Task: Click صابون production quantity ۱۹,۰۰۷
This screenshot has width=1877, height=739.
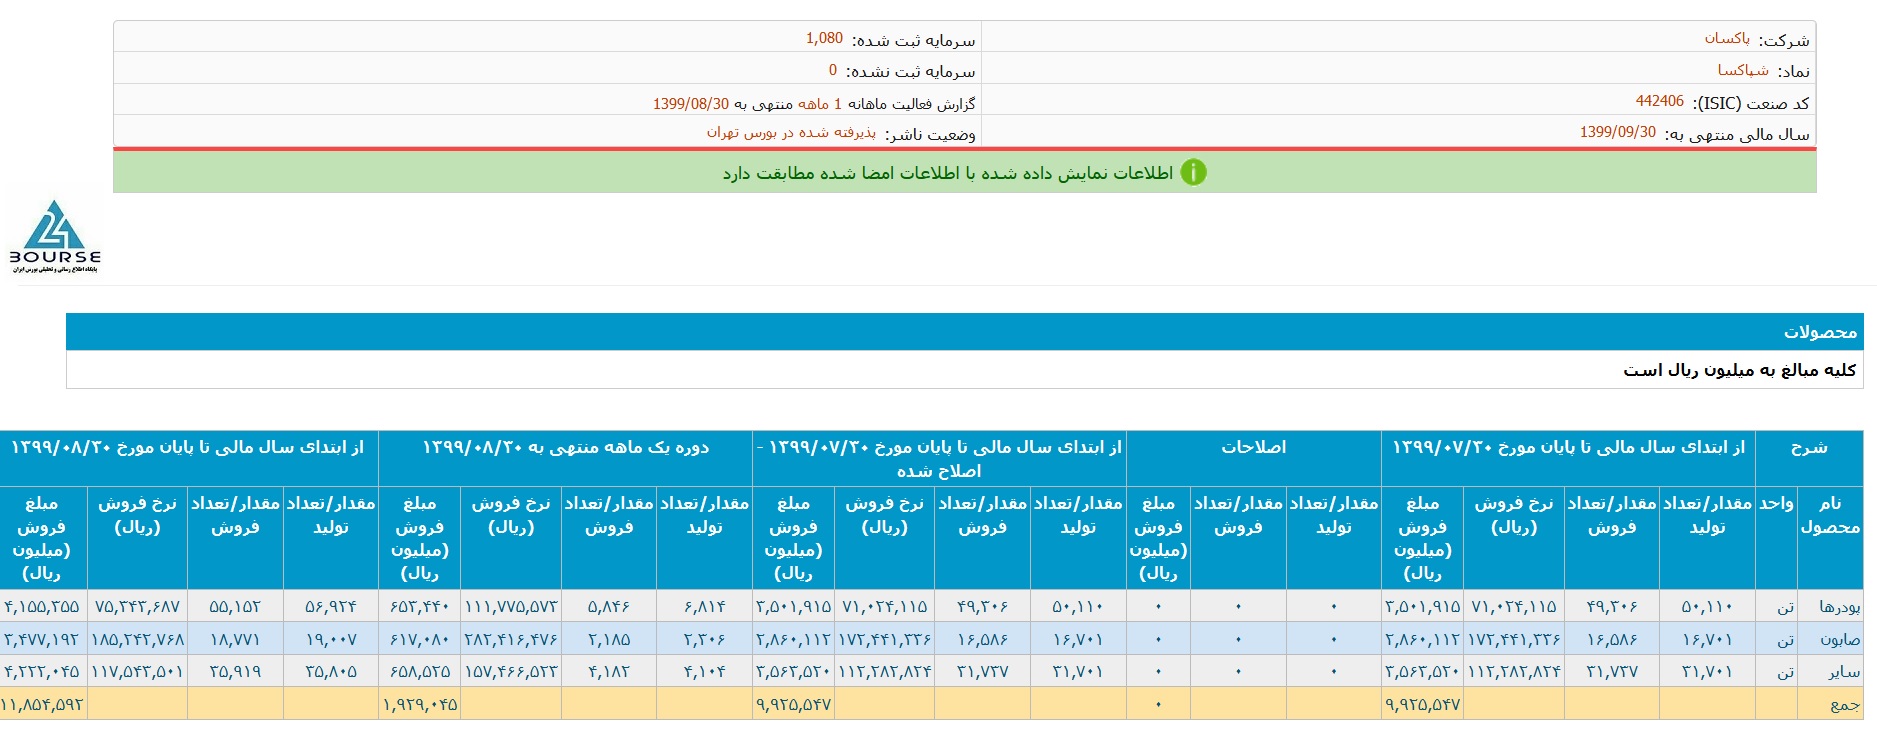Action: [x=331, y=639]
